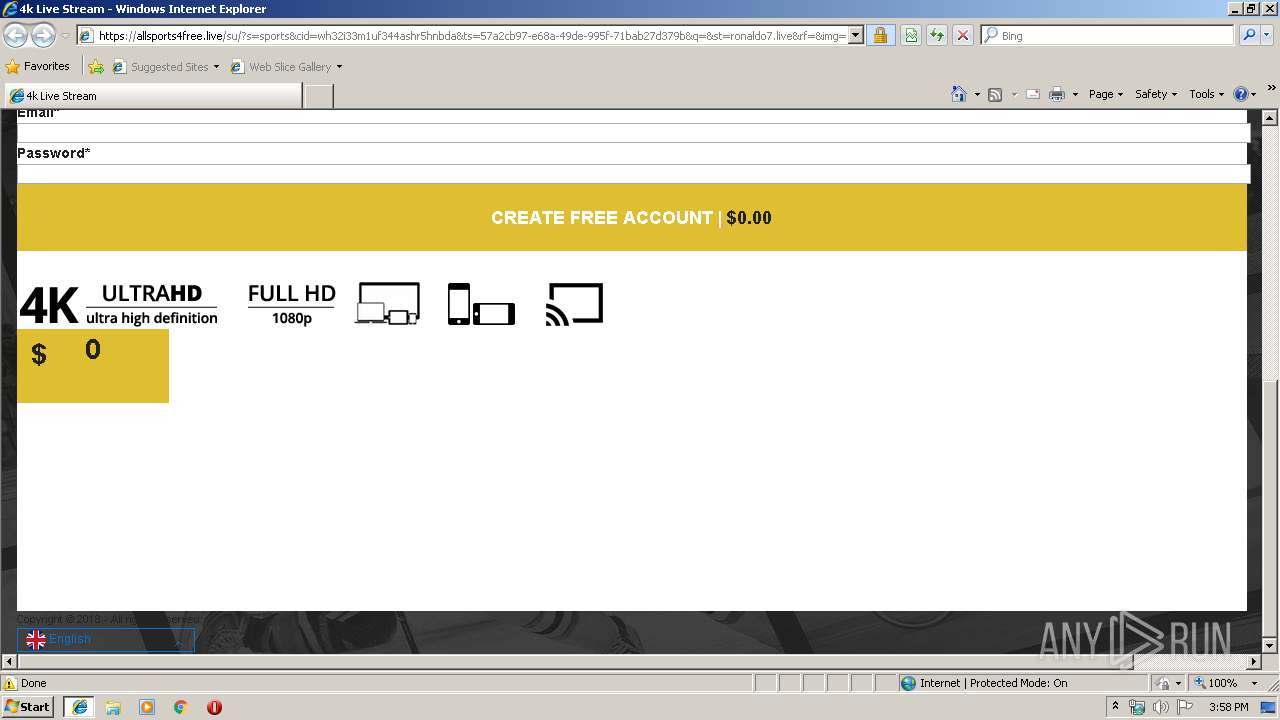This screenshot has height=720, width=1280.
Task: Click Add to Favorites Bar icon
Action: 96,67
